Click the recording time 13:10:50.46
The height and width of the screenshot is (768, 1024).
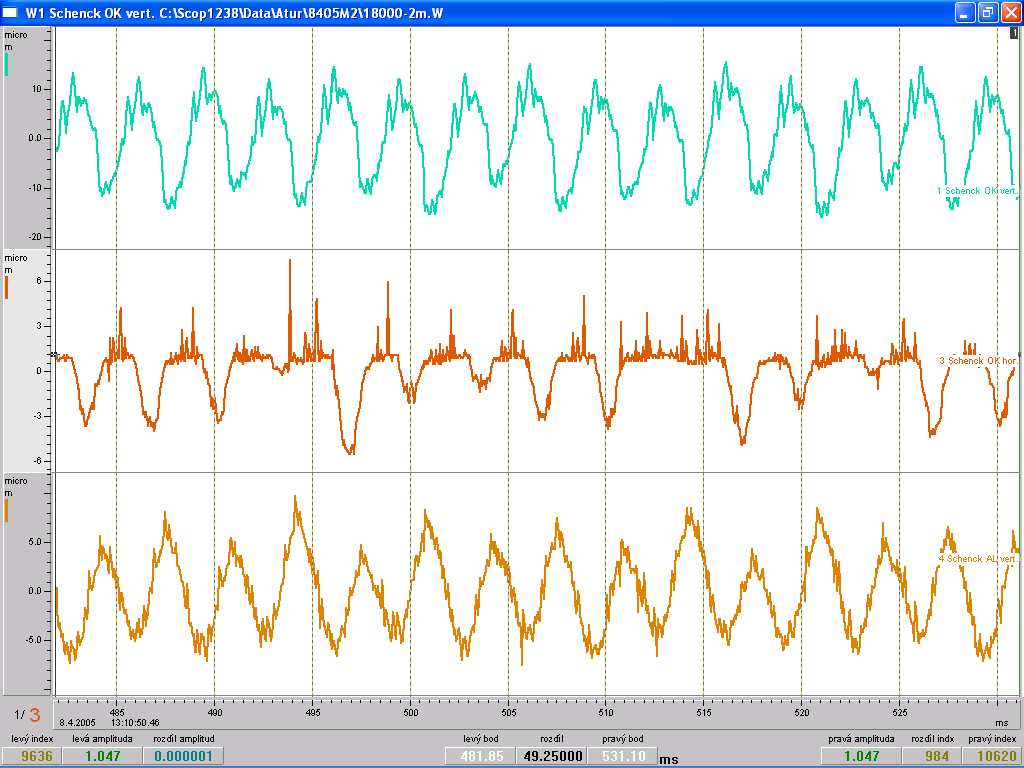click(135, 723)
